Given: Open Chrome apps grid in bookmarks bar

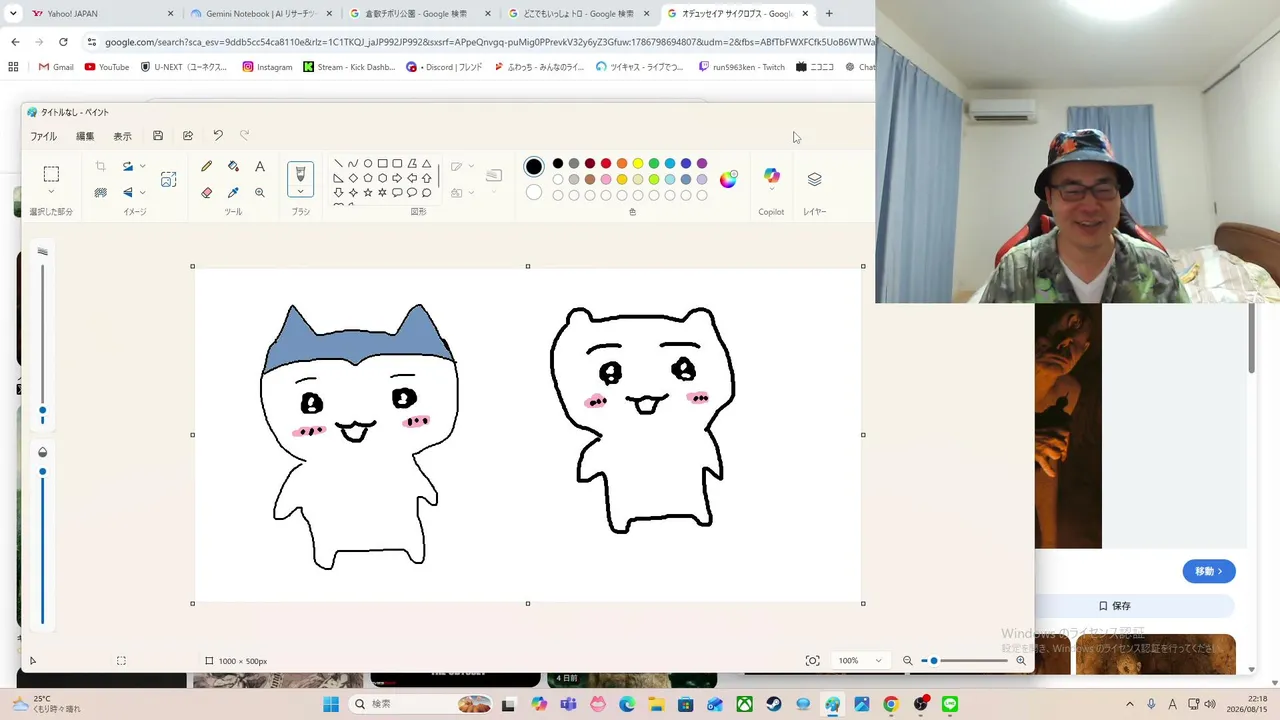Looking at the screenshot, I should pos(13,67).
